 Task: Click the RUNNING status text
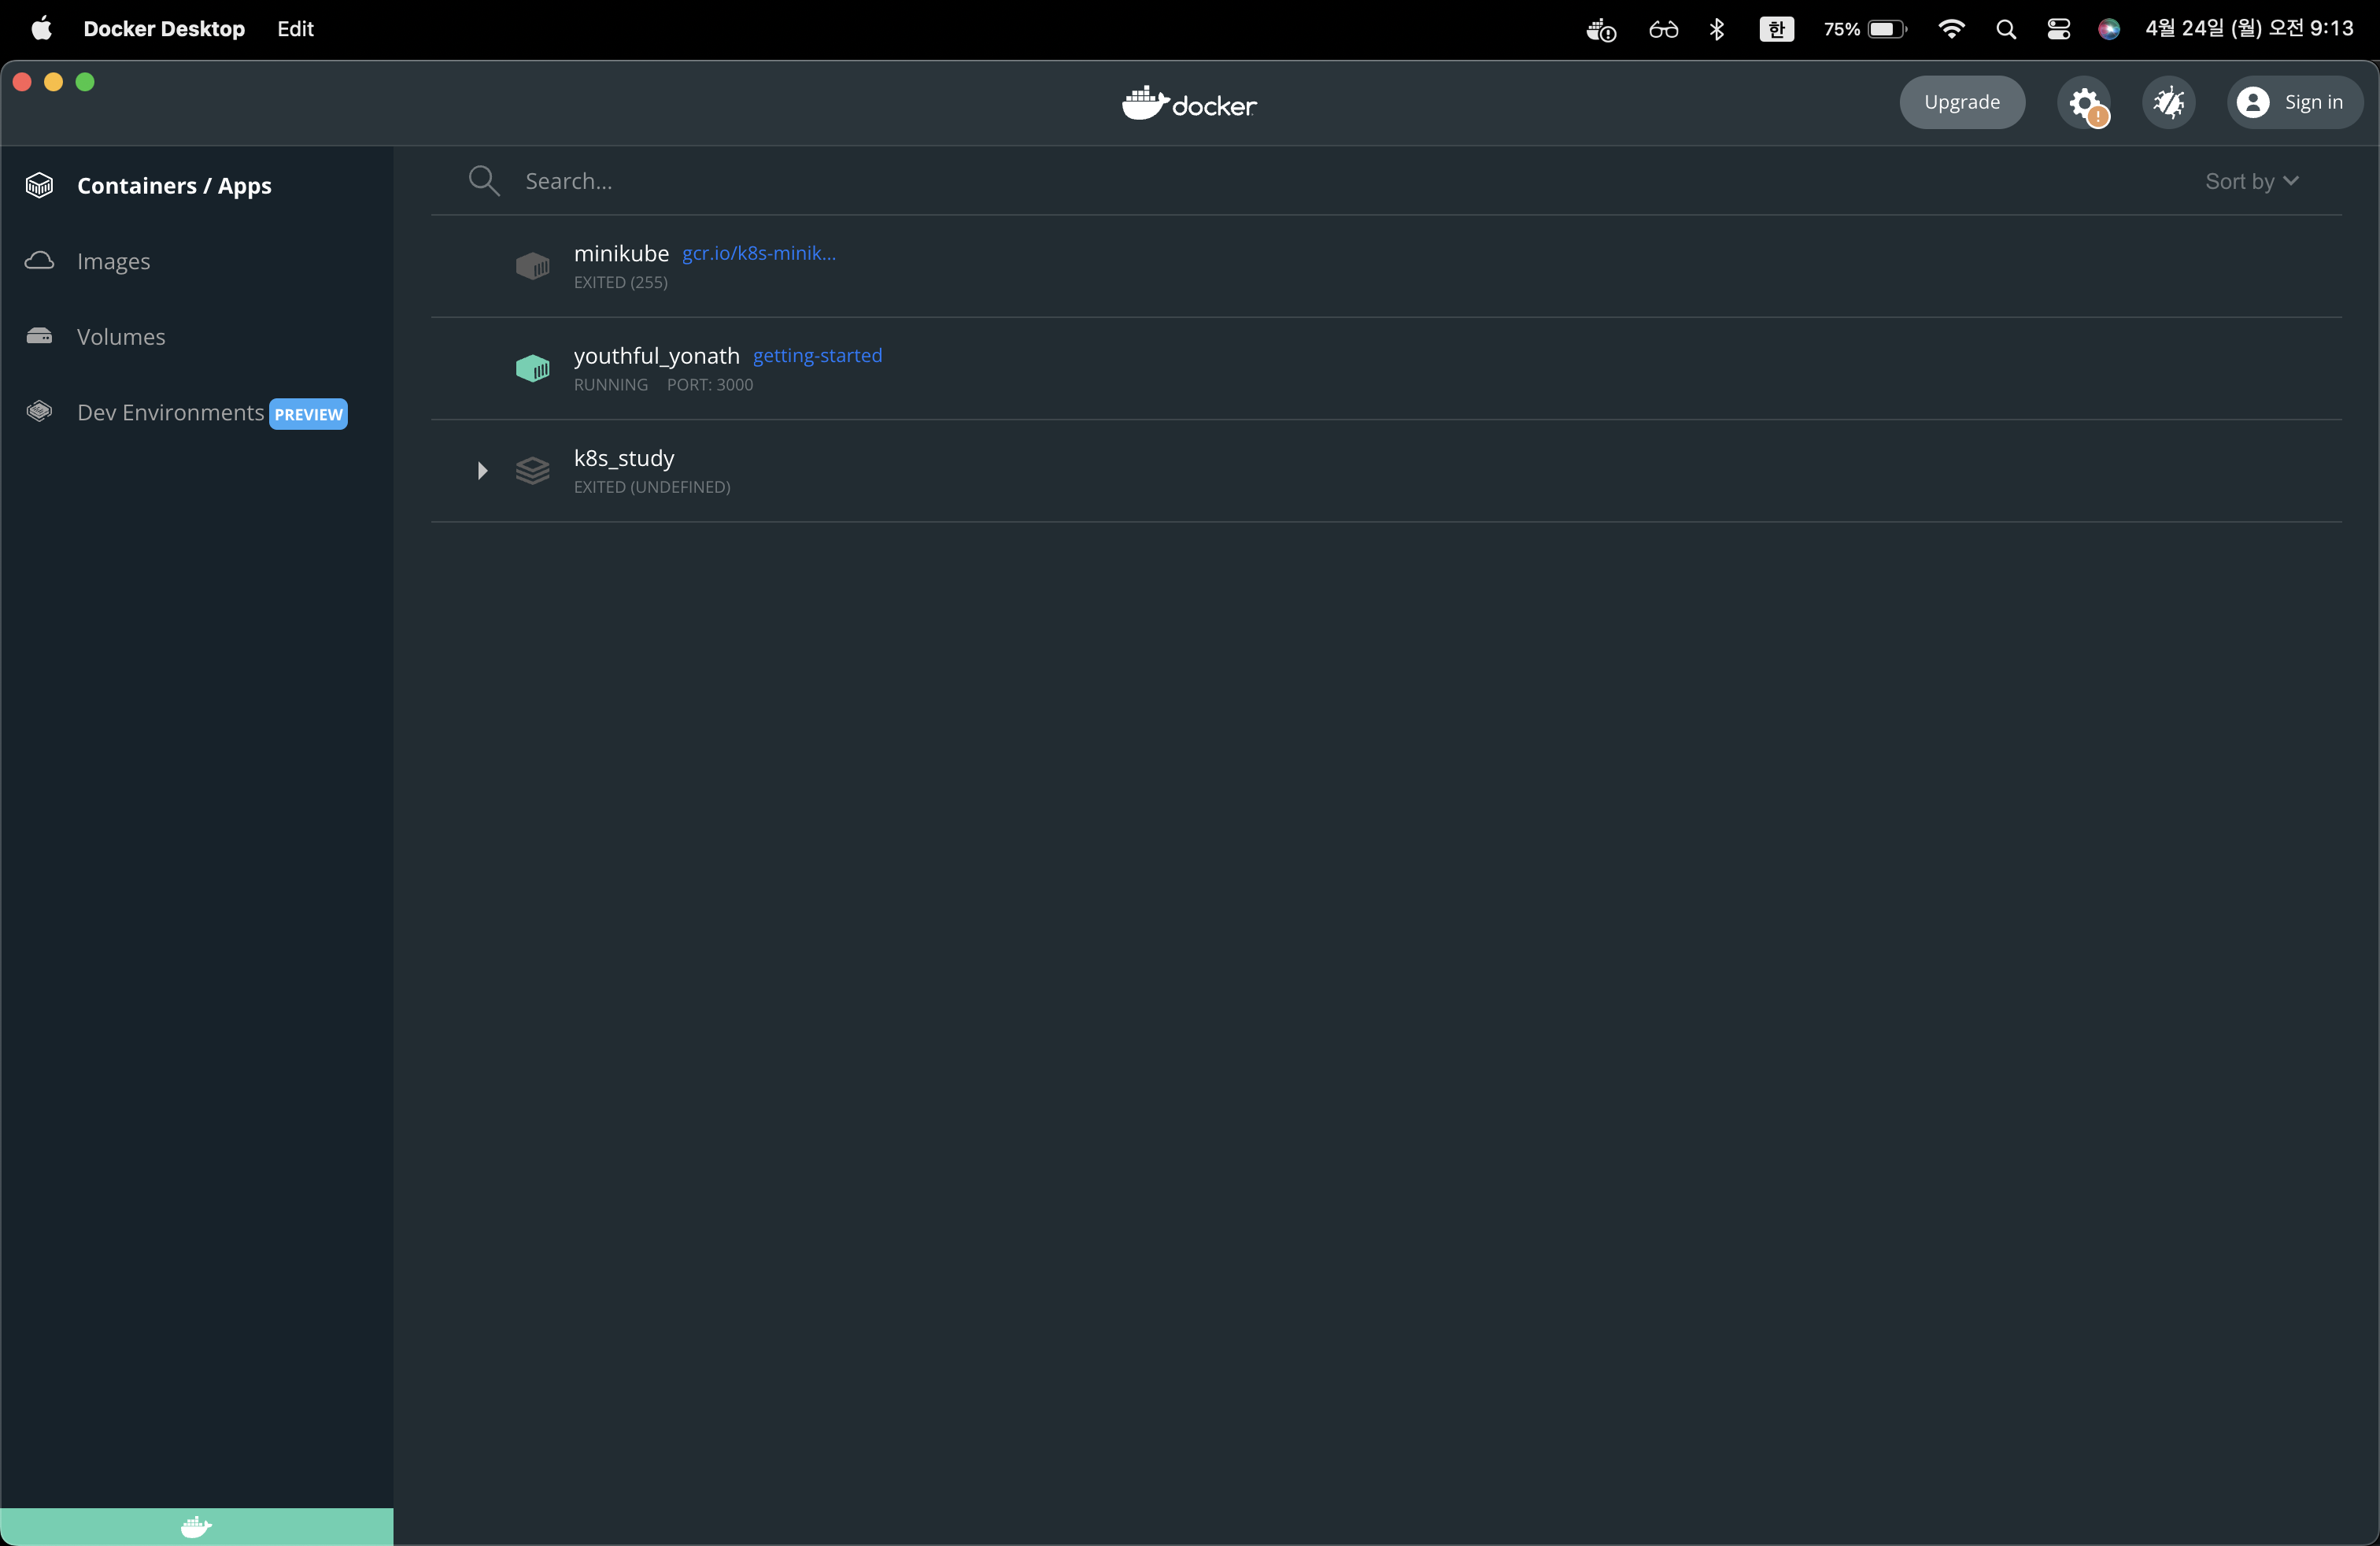(x=611, y=385)
